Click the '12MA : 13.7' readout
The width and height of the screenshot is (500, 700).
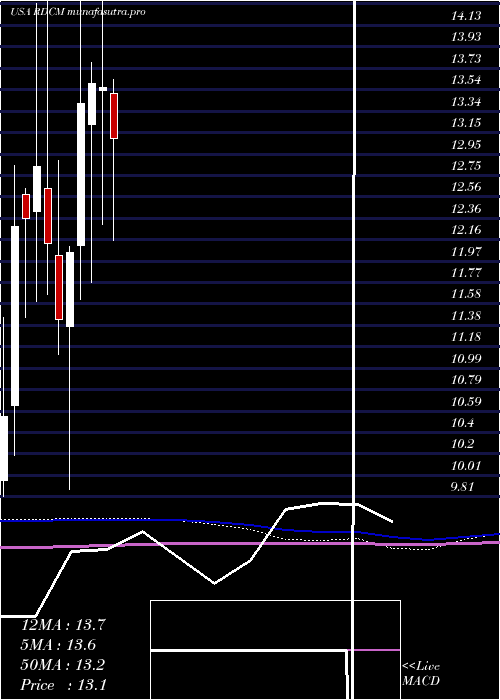[x=63, y=625]
